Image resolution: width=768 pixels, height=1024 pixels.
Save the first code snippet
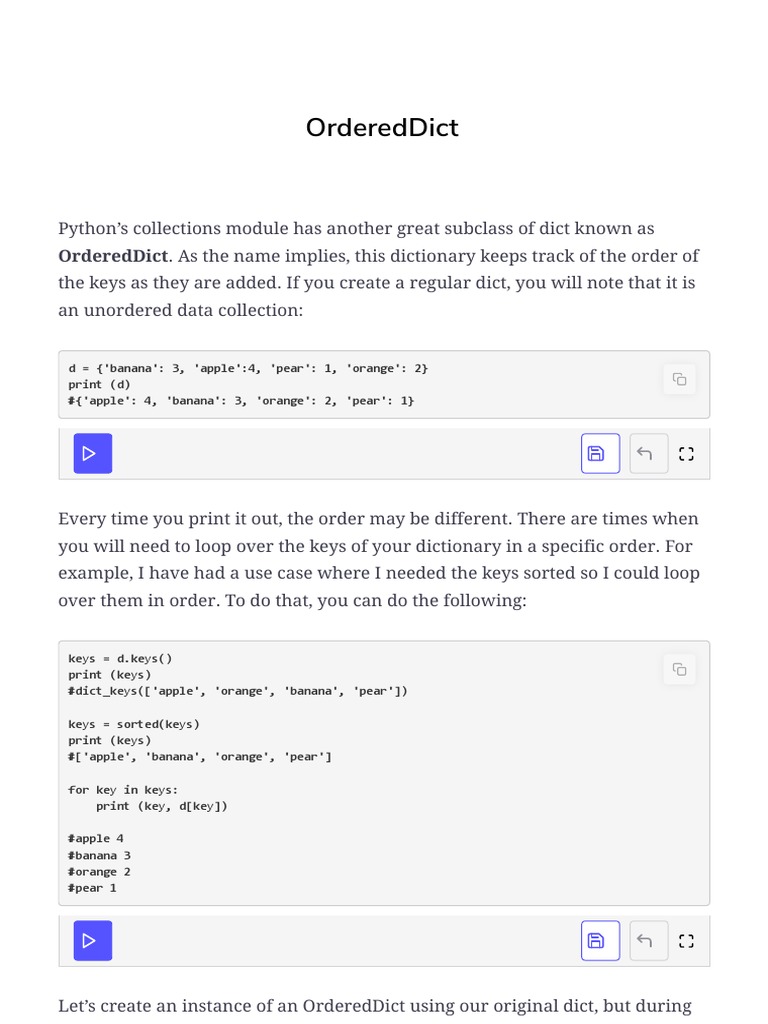600,453
